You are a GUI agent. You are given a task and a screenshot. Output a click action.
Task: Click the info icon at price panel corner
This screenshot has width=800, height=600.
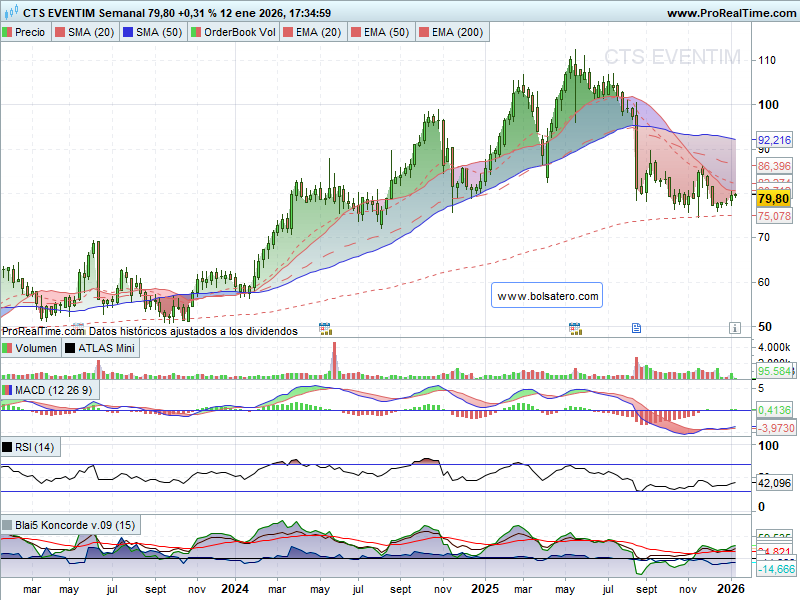click(x=734, y=327)
